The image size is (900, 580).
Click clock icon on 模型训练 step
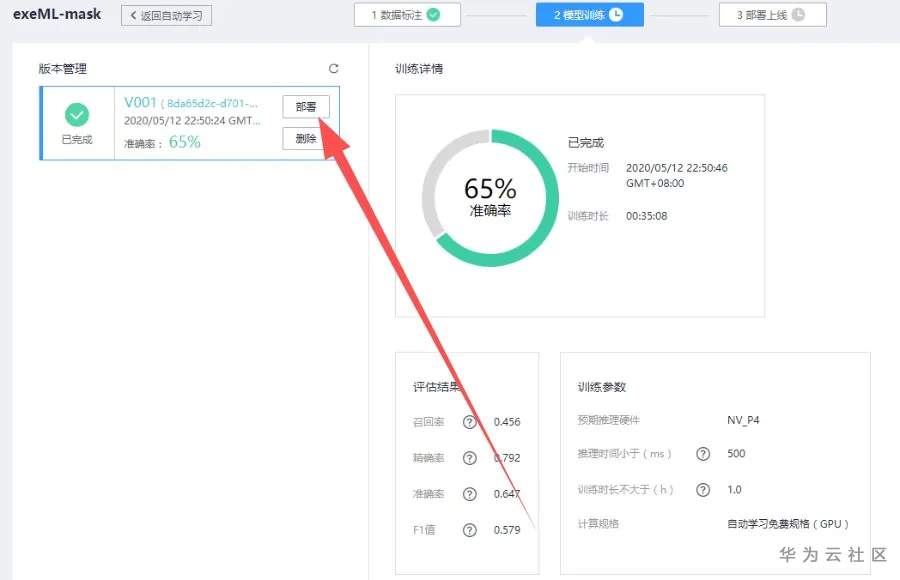tap(616, 15)
